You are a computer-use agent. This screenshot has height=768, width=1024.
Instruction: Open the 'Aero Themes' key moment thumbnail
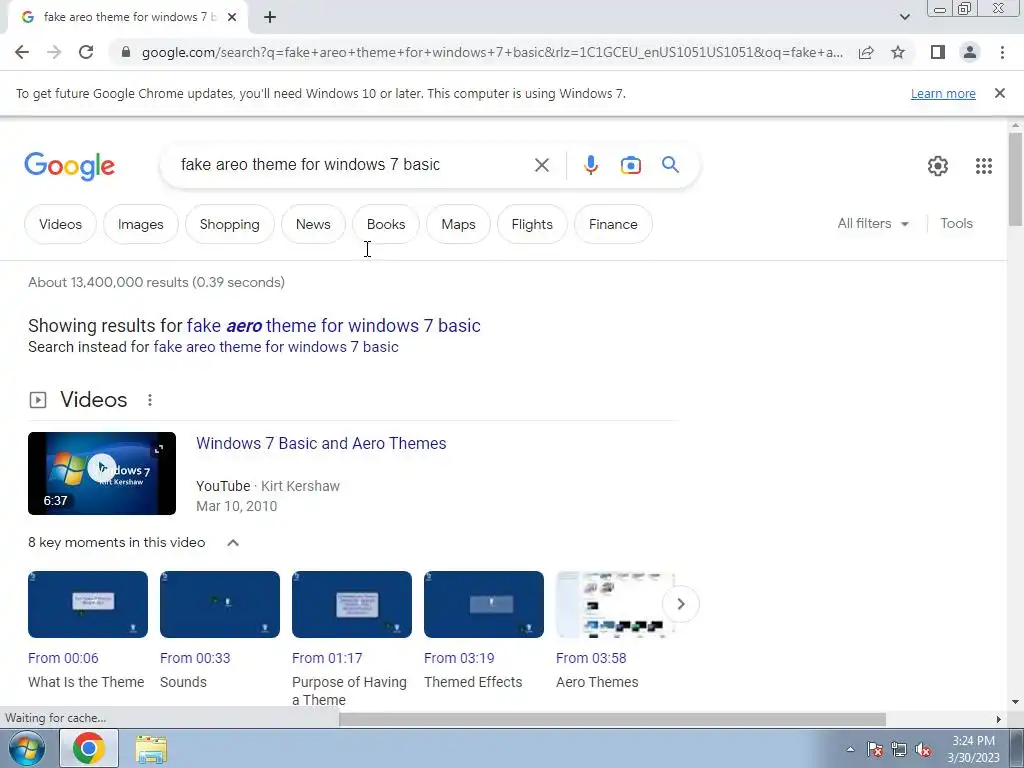click(615, 604)
